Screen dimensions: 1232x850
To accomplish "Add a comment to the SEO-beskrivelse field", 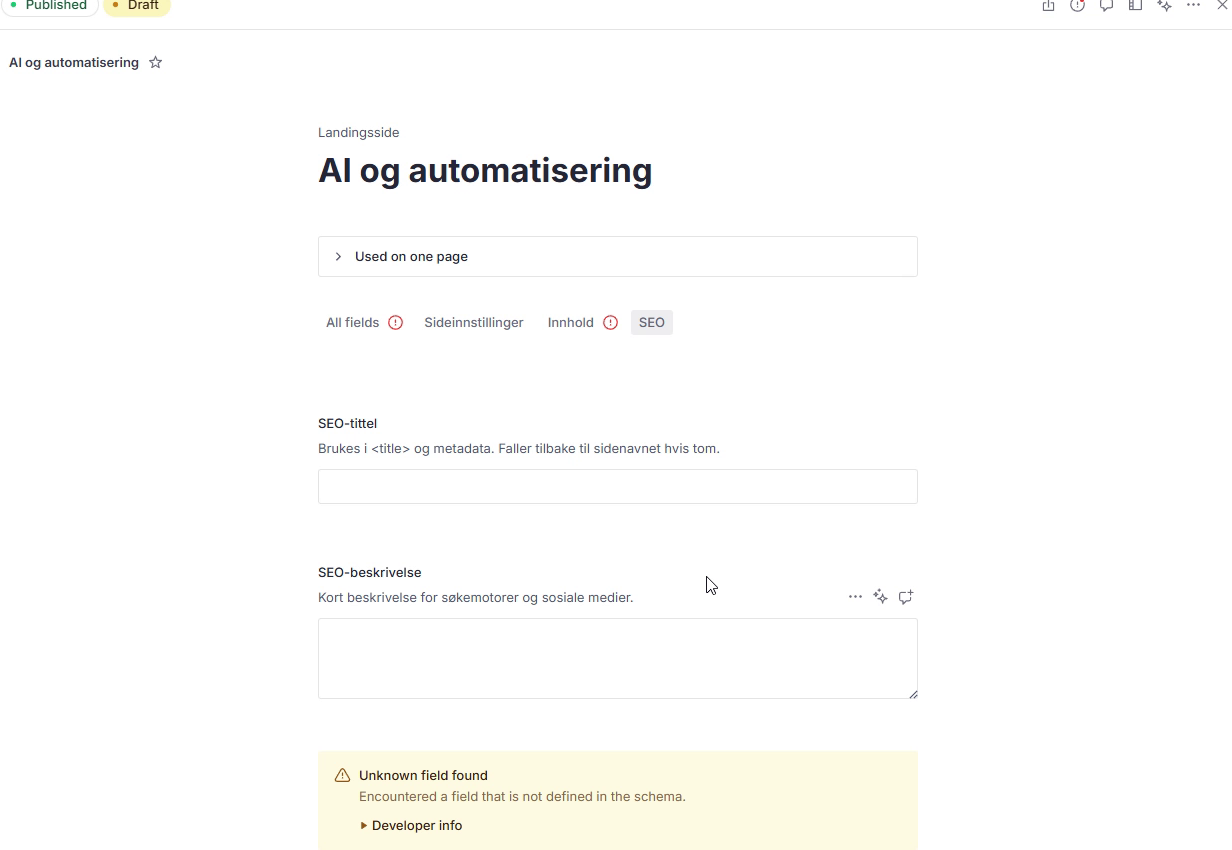I will tap(906, 597).
